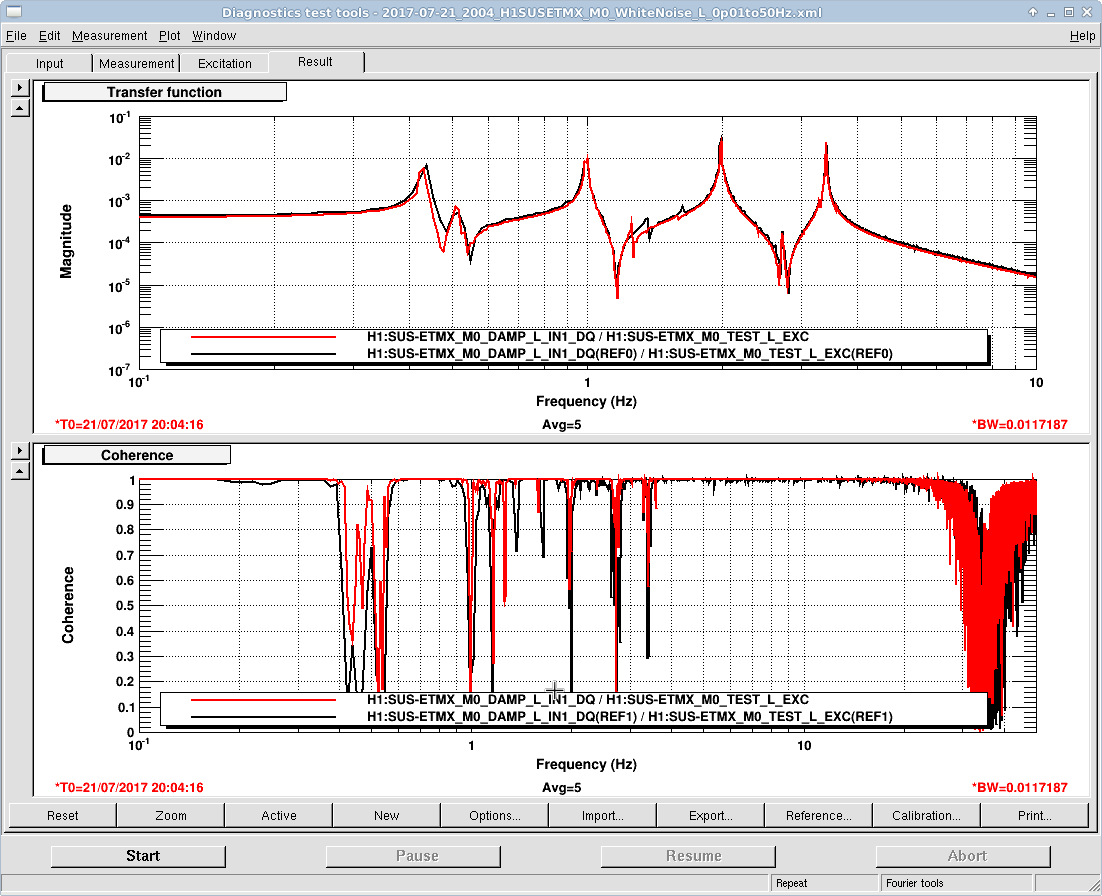Open the Import dialog
Image resolution: width=1102 pixels, height=896 pixels.
[602, 815]
